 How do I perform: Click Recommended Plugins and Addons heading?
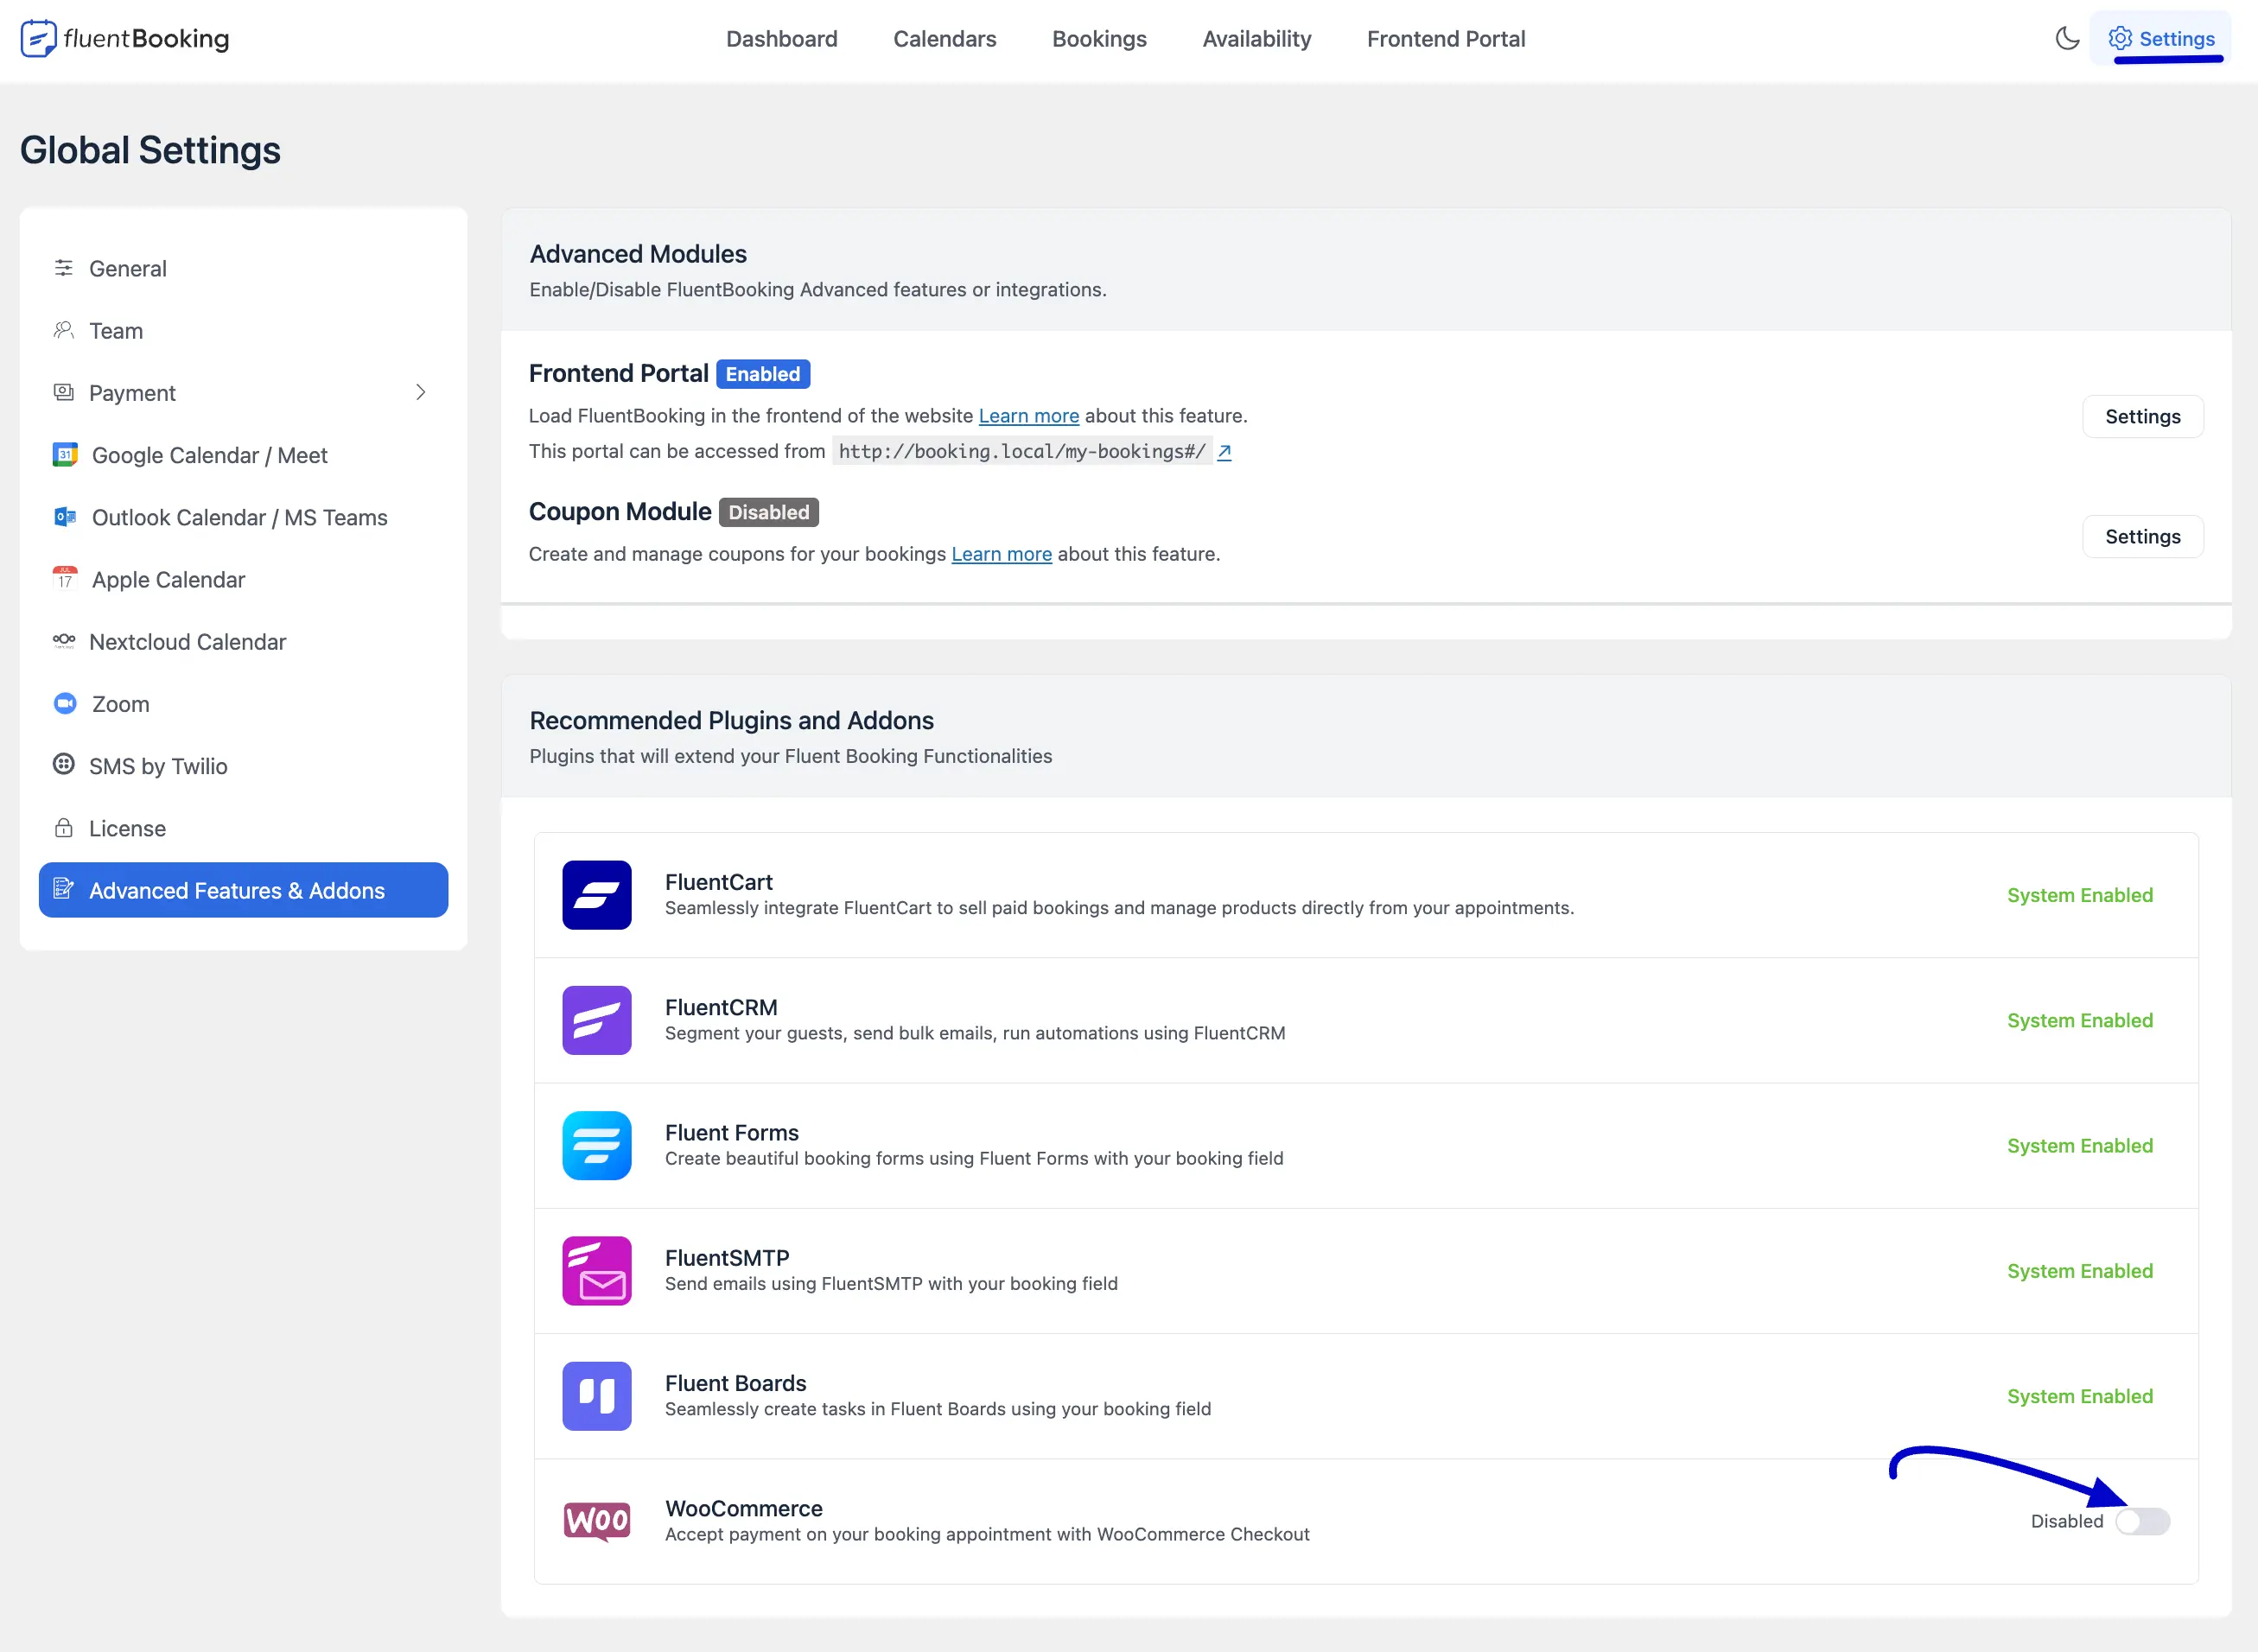(x=731, y=721)
